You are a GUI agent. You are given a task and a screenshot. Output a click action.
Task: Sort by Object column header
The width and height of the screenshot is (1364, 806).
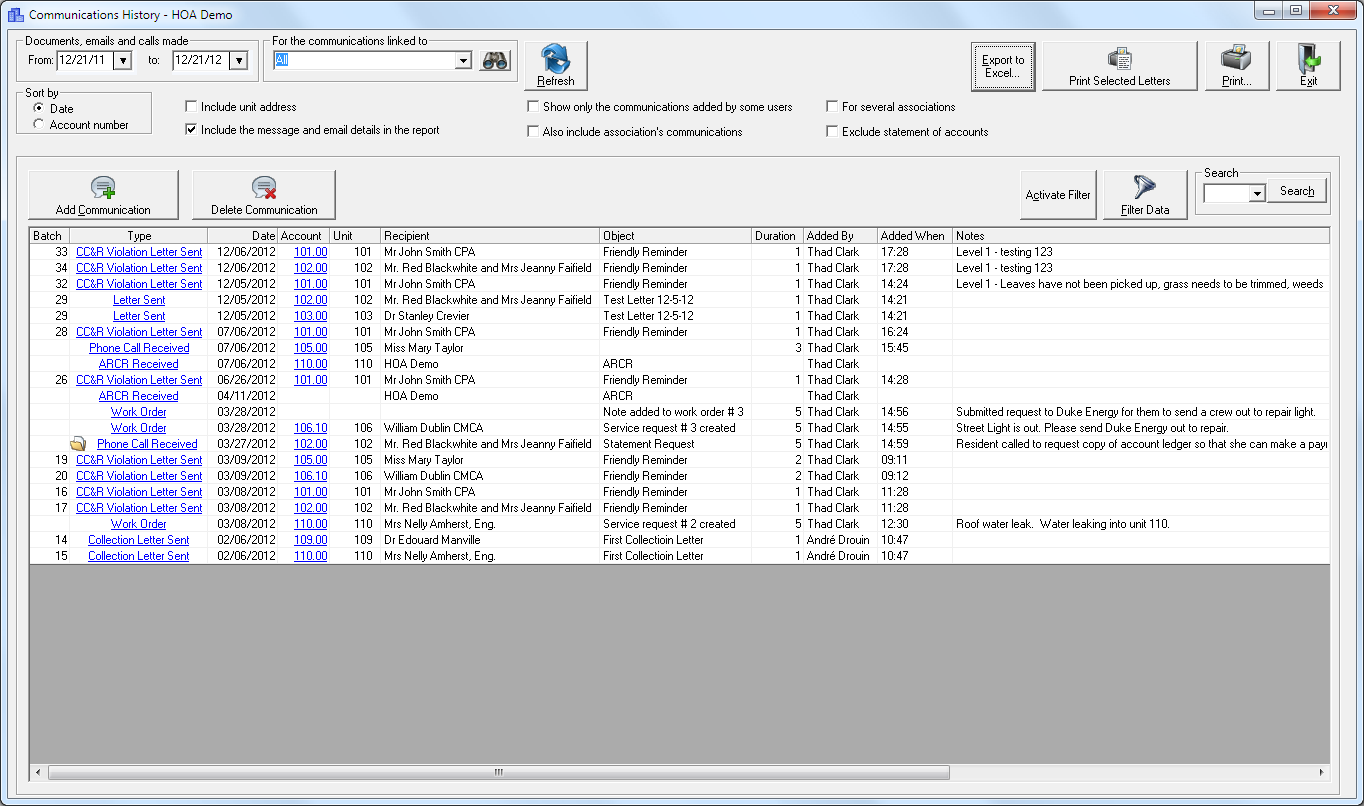click(x=676, y=236)
